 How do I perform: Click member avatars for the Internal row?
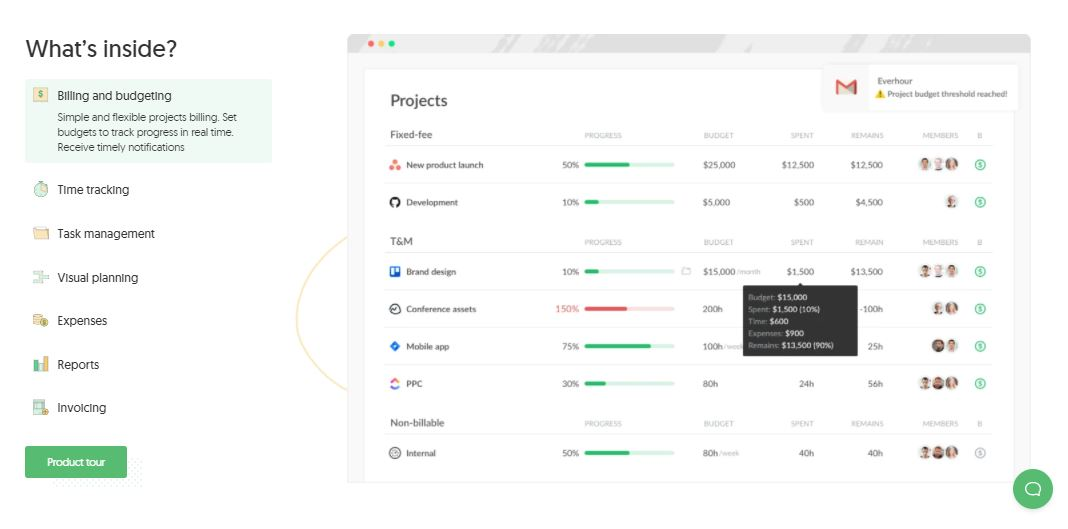pos(938,453)
